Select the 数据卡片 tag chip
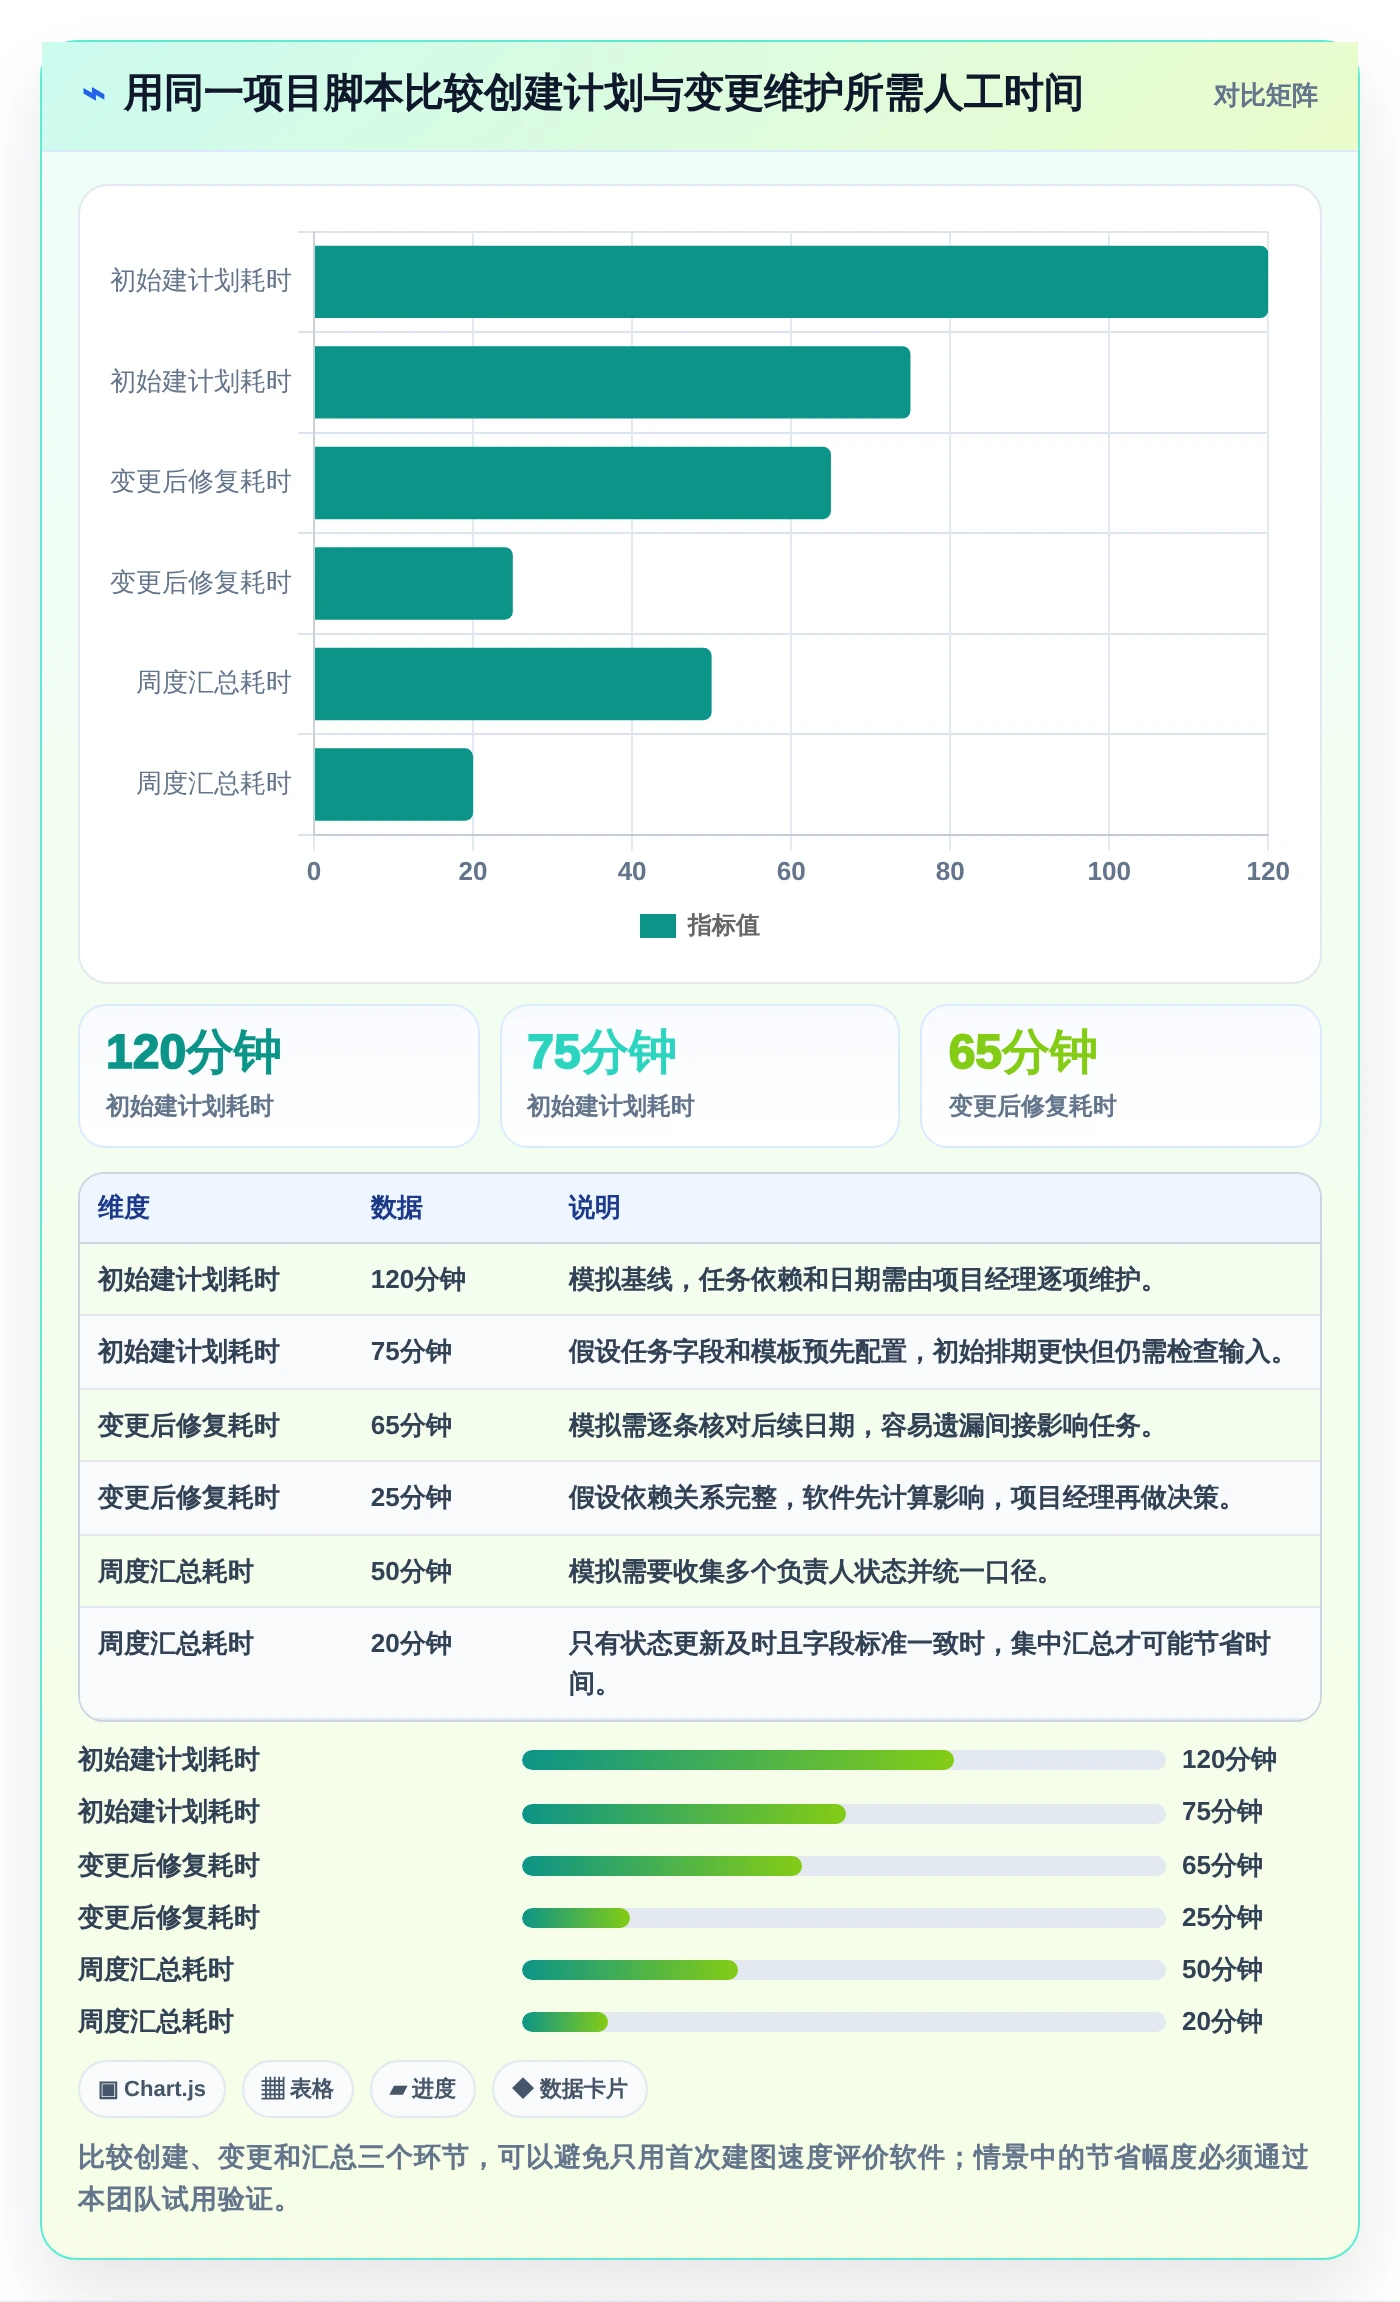 [x=570, y=2089]
